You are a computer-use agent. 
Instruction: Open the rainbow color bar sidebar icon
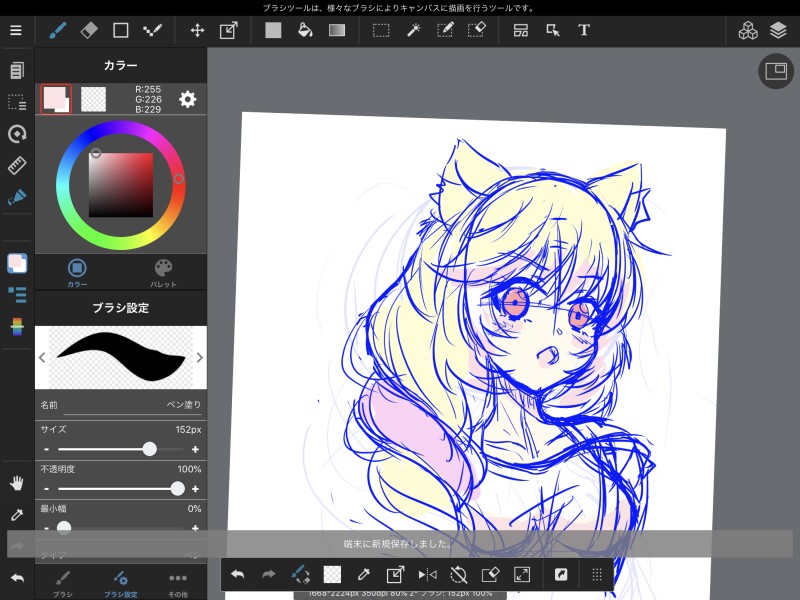17,327
